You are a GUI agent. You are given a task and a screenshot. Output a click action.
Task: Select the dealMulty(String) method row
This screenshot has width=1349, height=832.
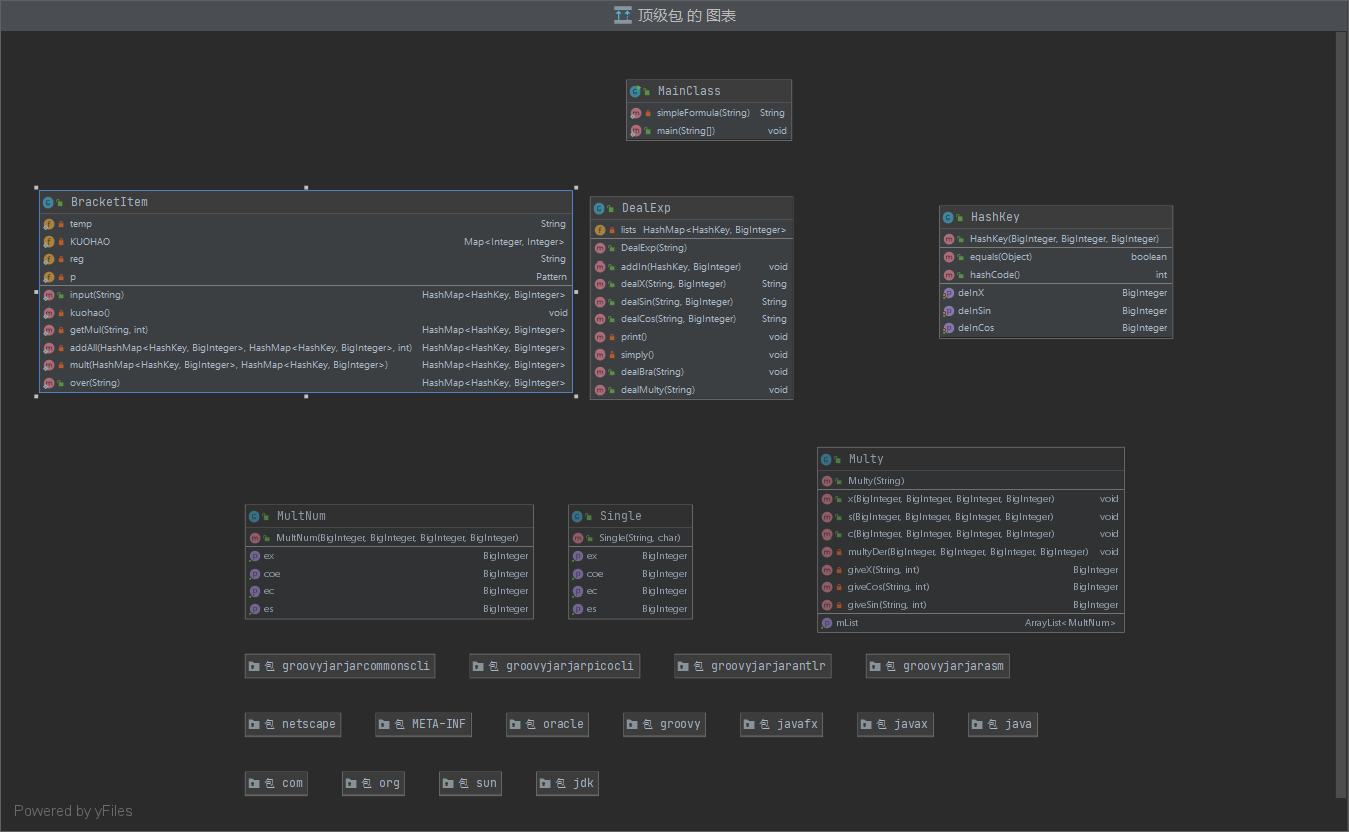click(691, 390)
